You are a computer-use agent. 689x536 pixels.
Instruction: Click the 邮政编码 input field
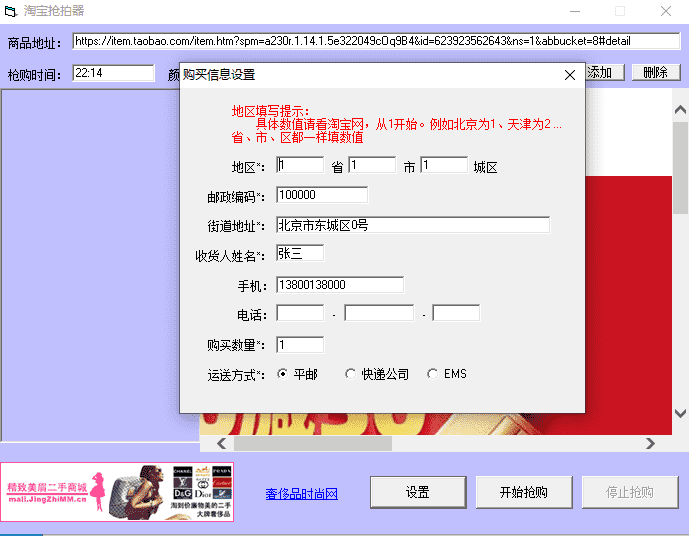[x=321, y=195]
